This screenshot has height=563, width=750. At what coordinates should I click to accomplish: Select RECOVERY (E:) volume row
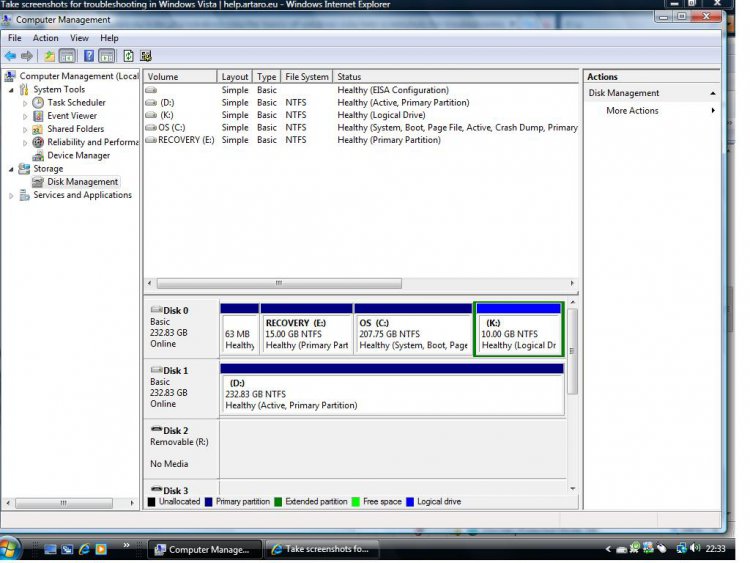click(x=361, y=140)
